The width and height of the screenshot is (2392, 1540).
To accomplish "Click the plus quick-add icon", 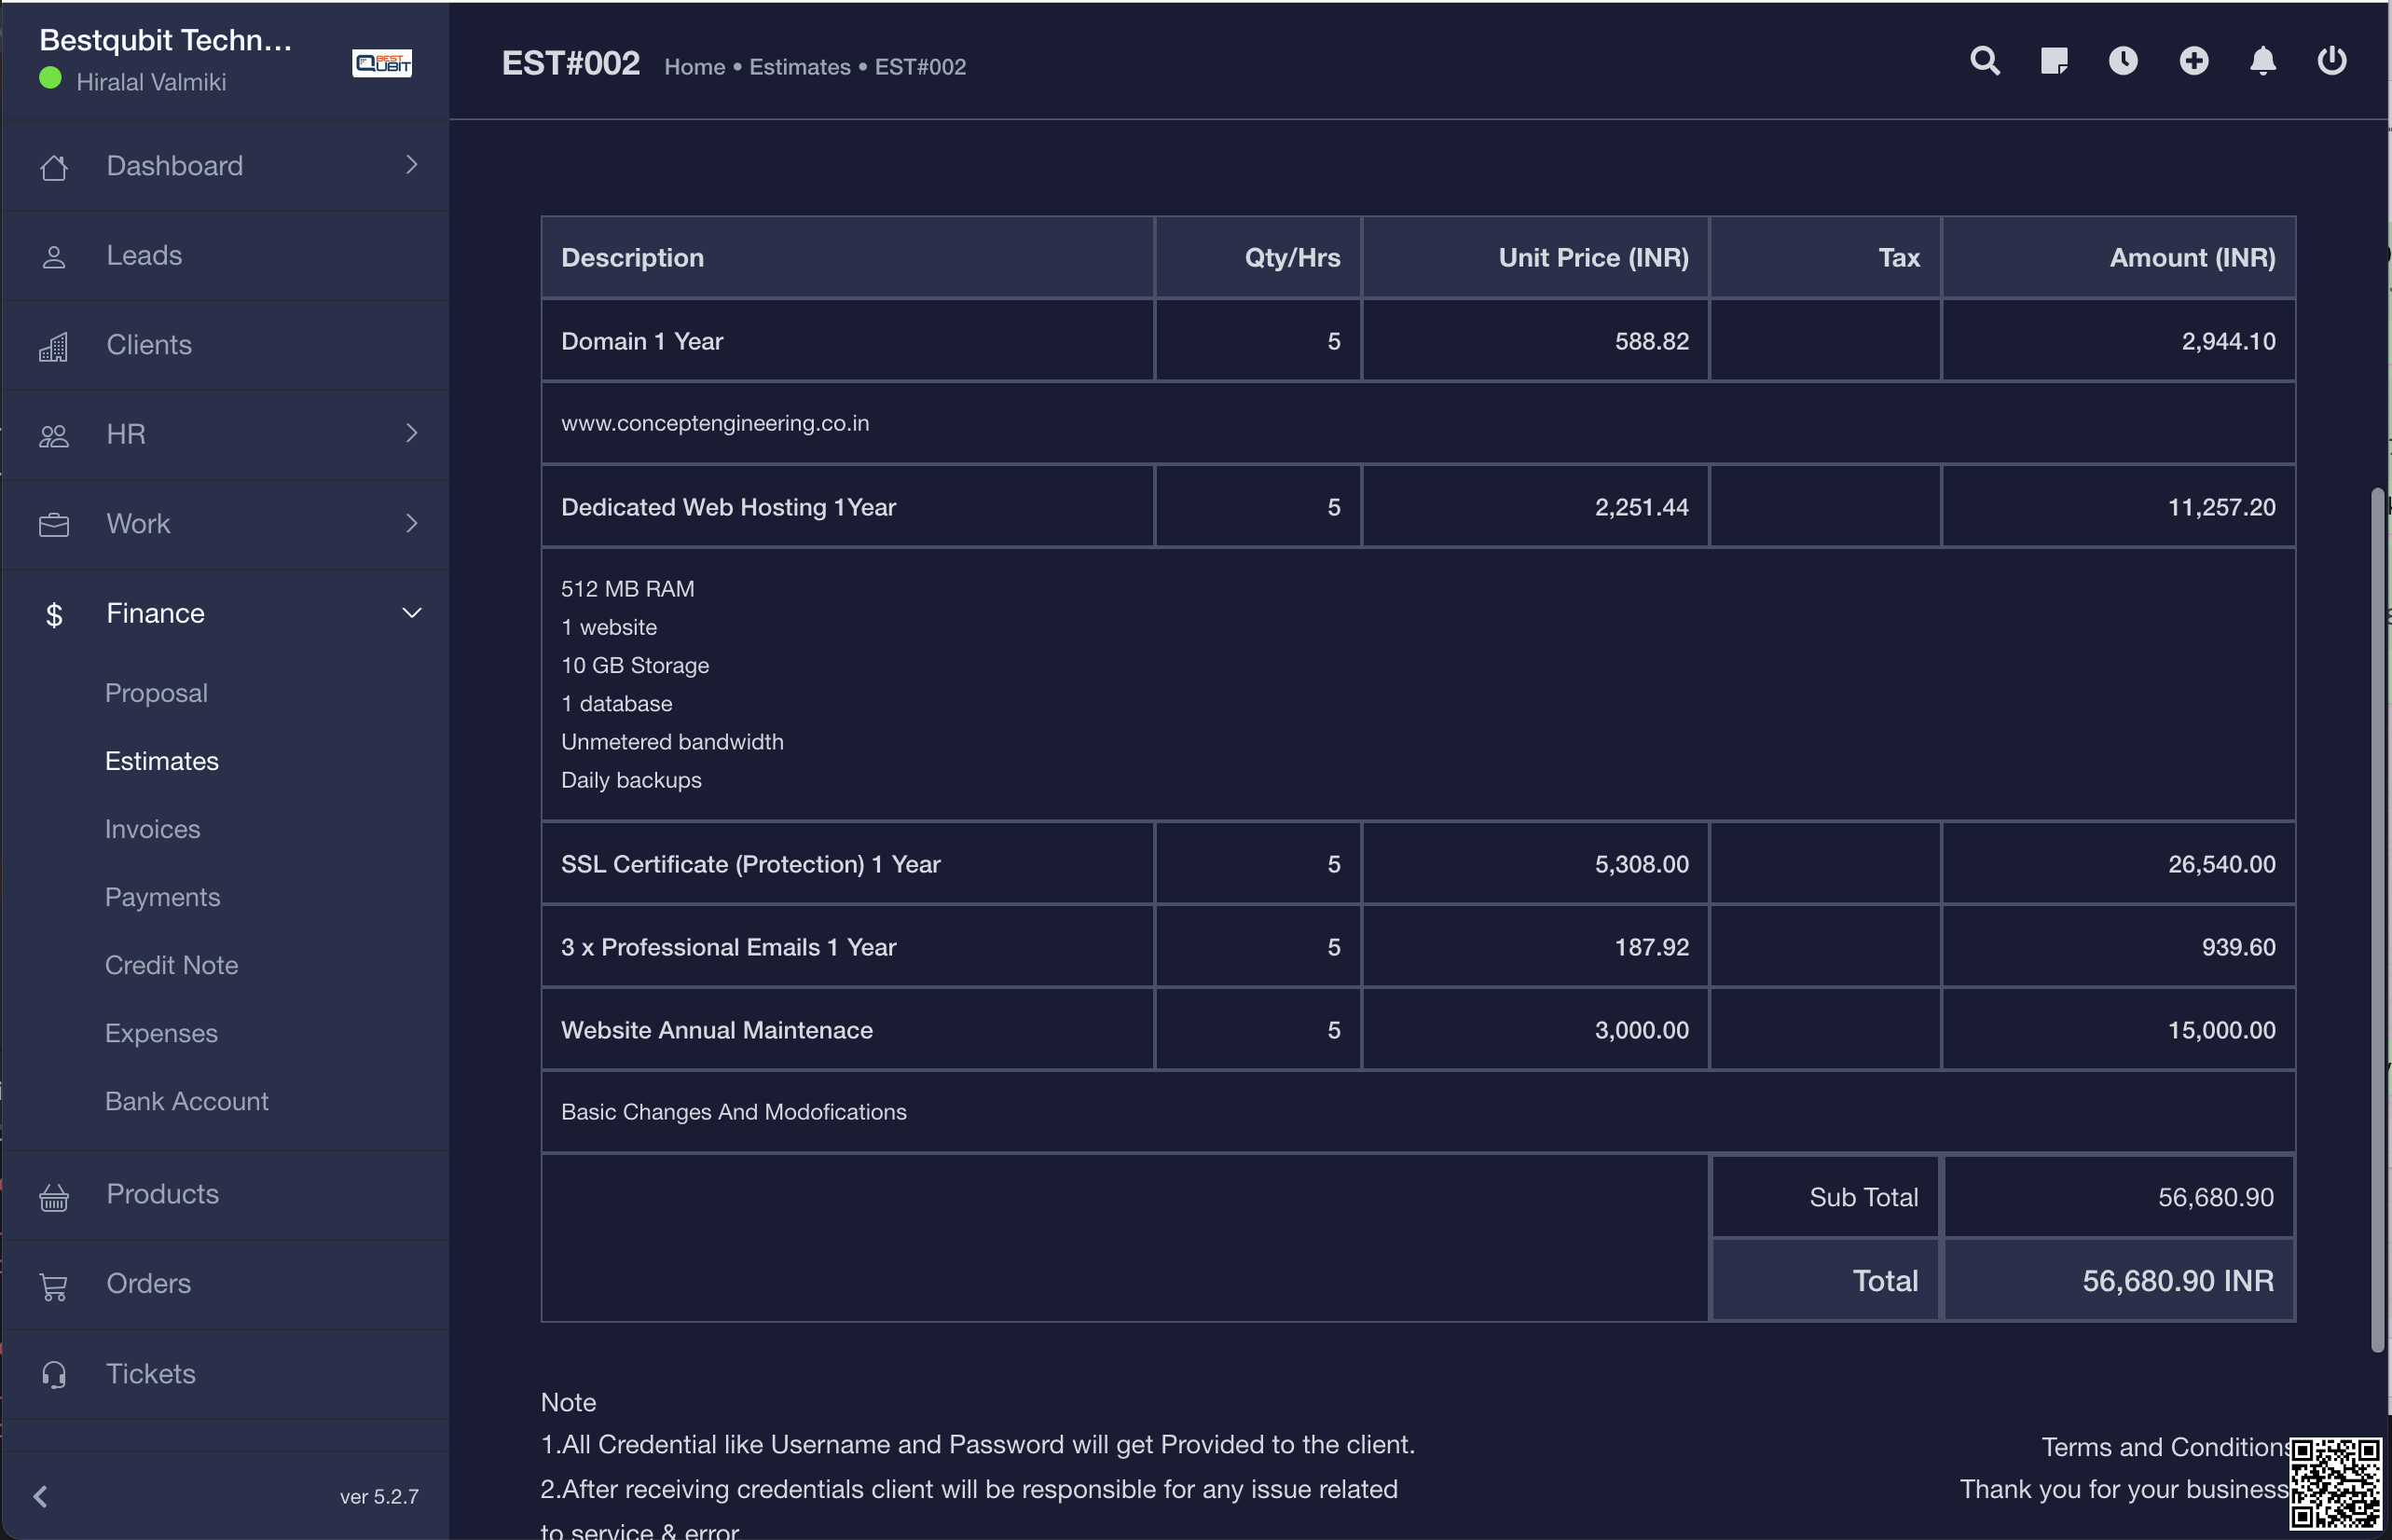I will point(2193,61).
